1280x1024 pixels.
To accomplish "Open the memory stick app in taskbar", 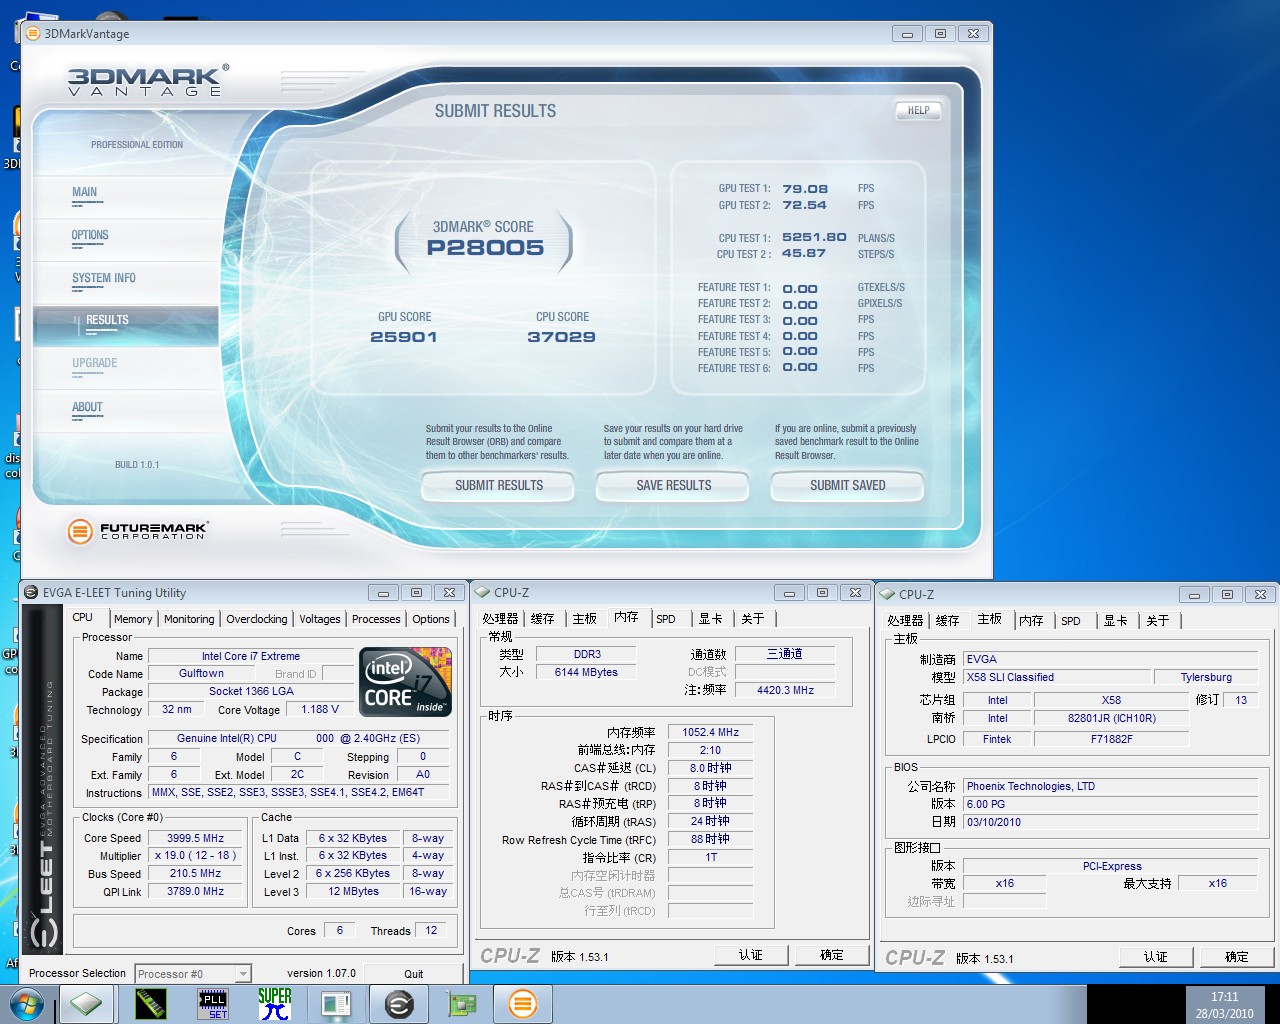I will pos(150,1004).
